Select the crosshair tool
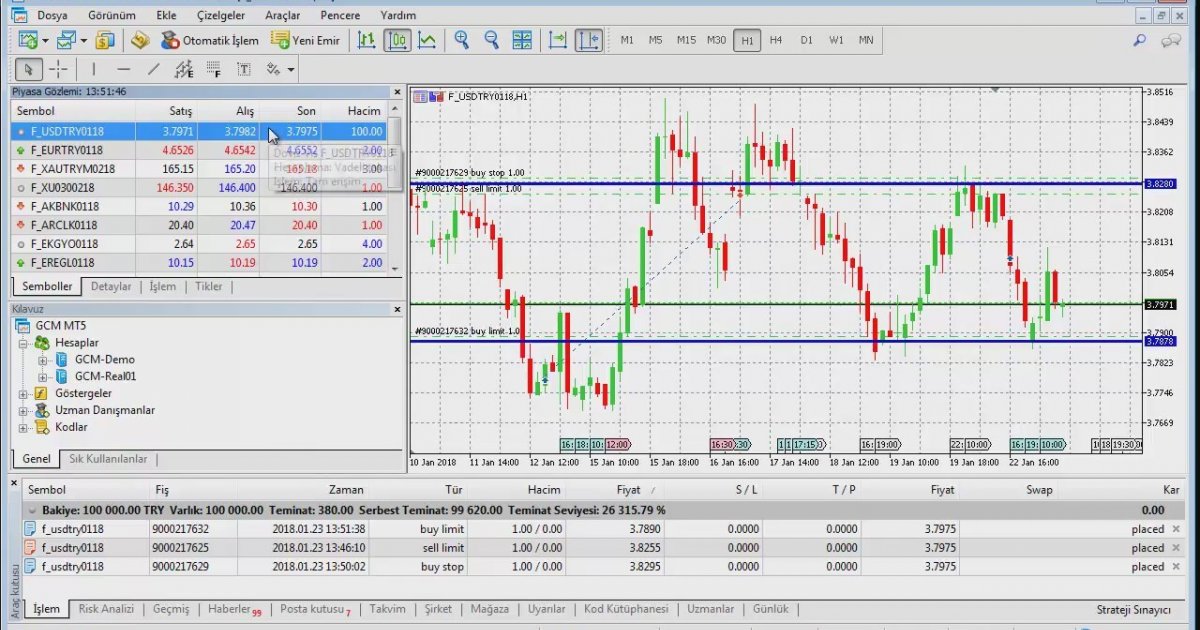The image size is (1200, 630). pyautogui.click(x=58, y=69)
